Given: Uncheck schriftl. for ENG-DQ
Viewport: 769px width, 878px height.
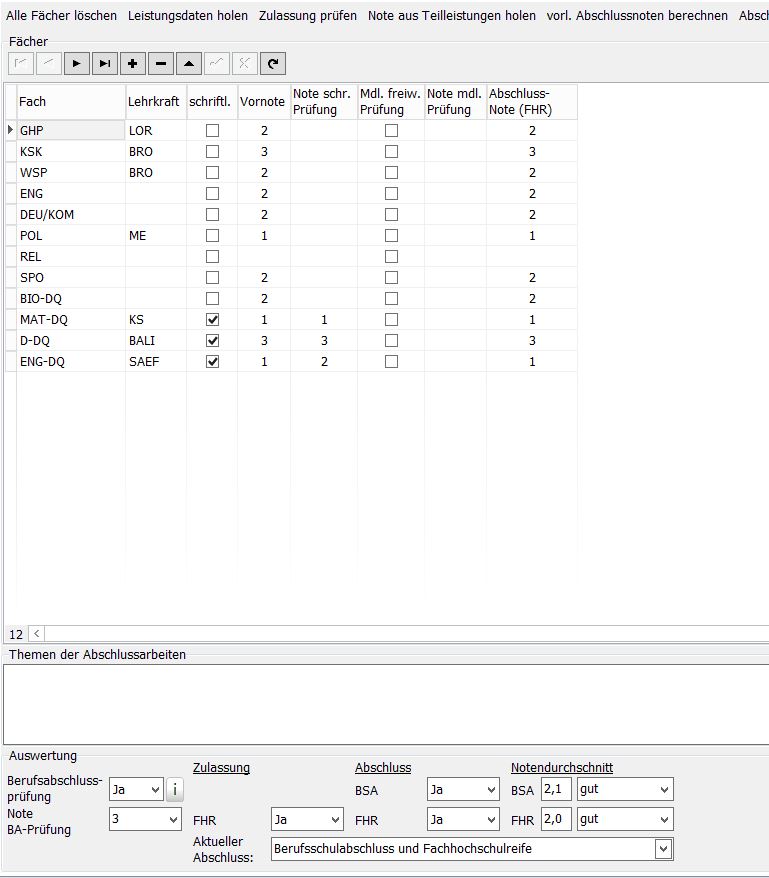Looking at the screenshot, I should [x=212, y=362].
